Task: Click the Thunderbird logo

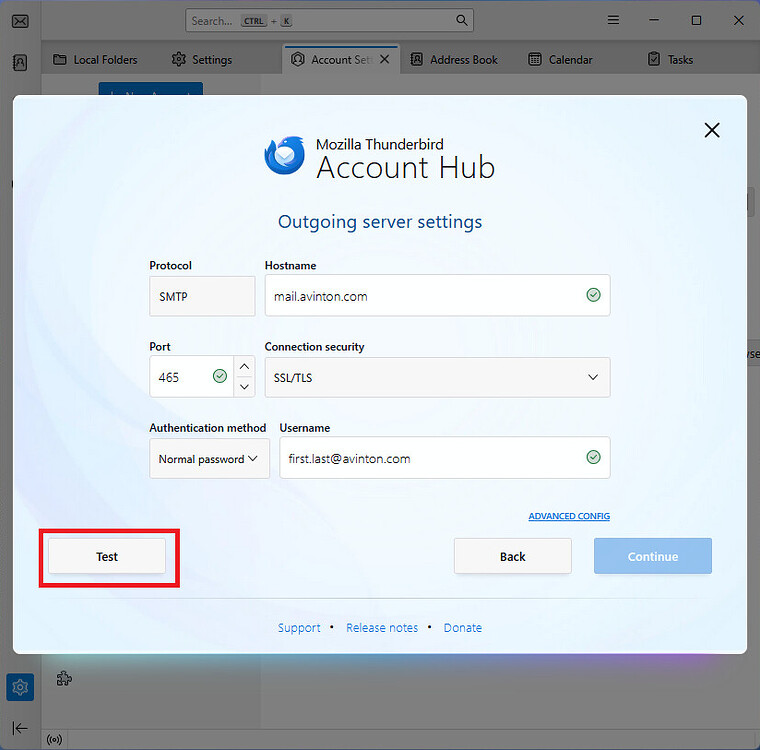Action: coord(285,155)
